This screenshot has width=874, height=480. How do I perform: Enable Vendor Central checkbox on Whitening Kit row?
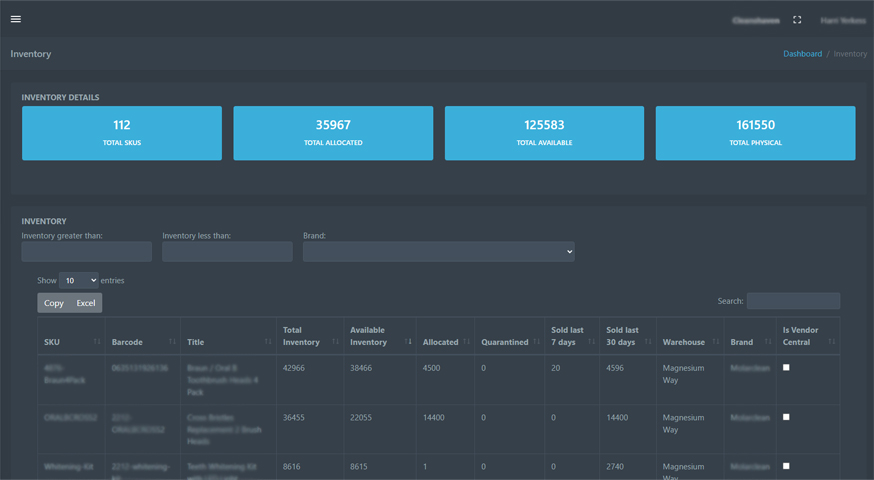787,466
